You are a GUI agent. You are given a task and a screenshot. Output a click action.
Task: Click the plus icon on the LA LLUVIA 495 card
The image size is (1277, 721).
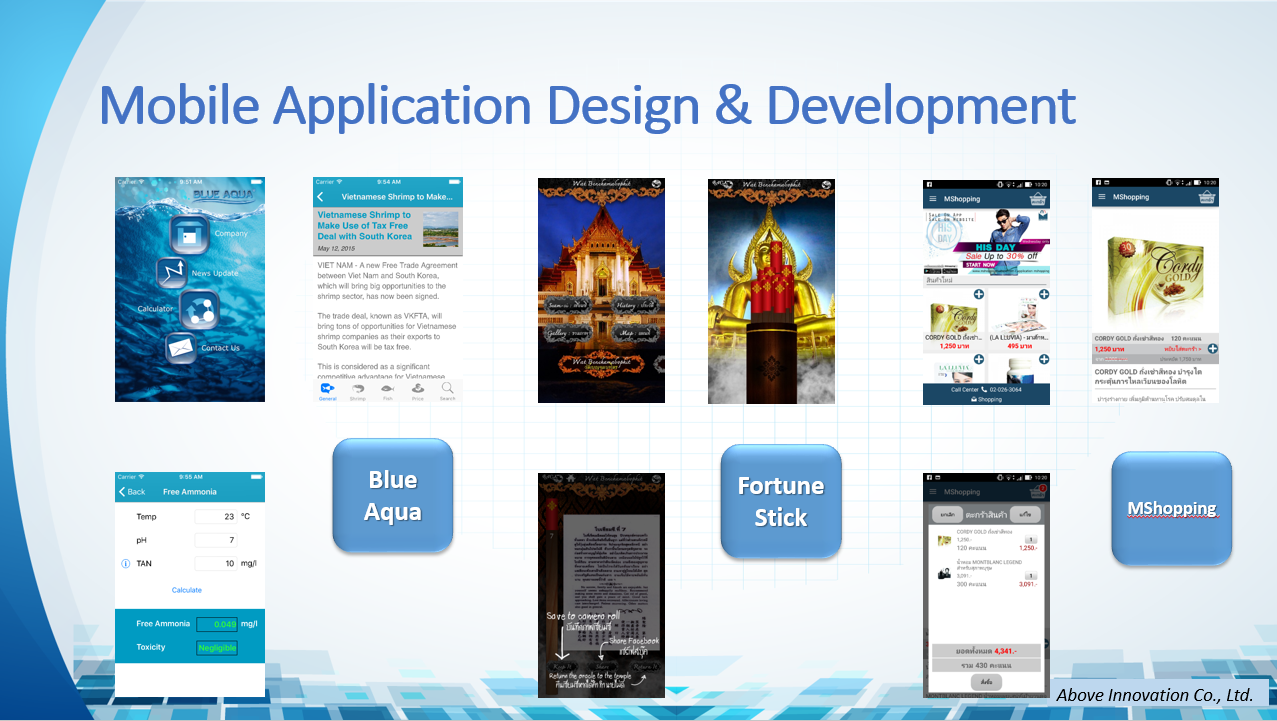point(1043,295)
